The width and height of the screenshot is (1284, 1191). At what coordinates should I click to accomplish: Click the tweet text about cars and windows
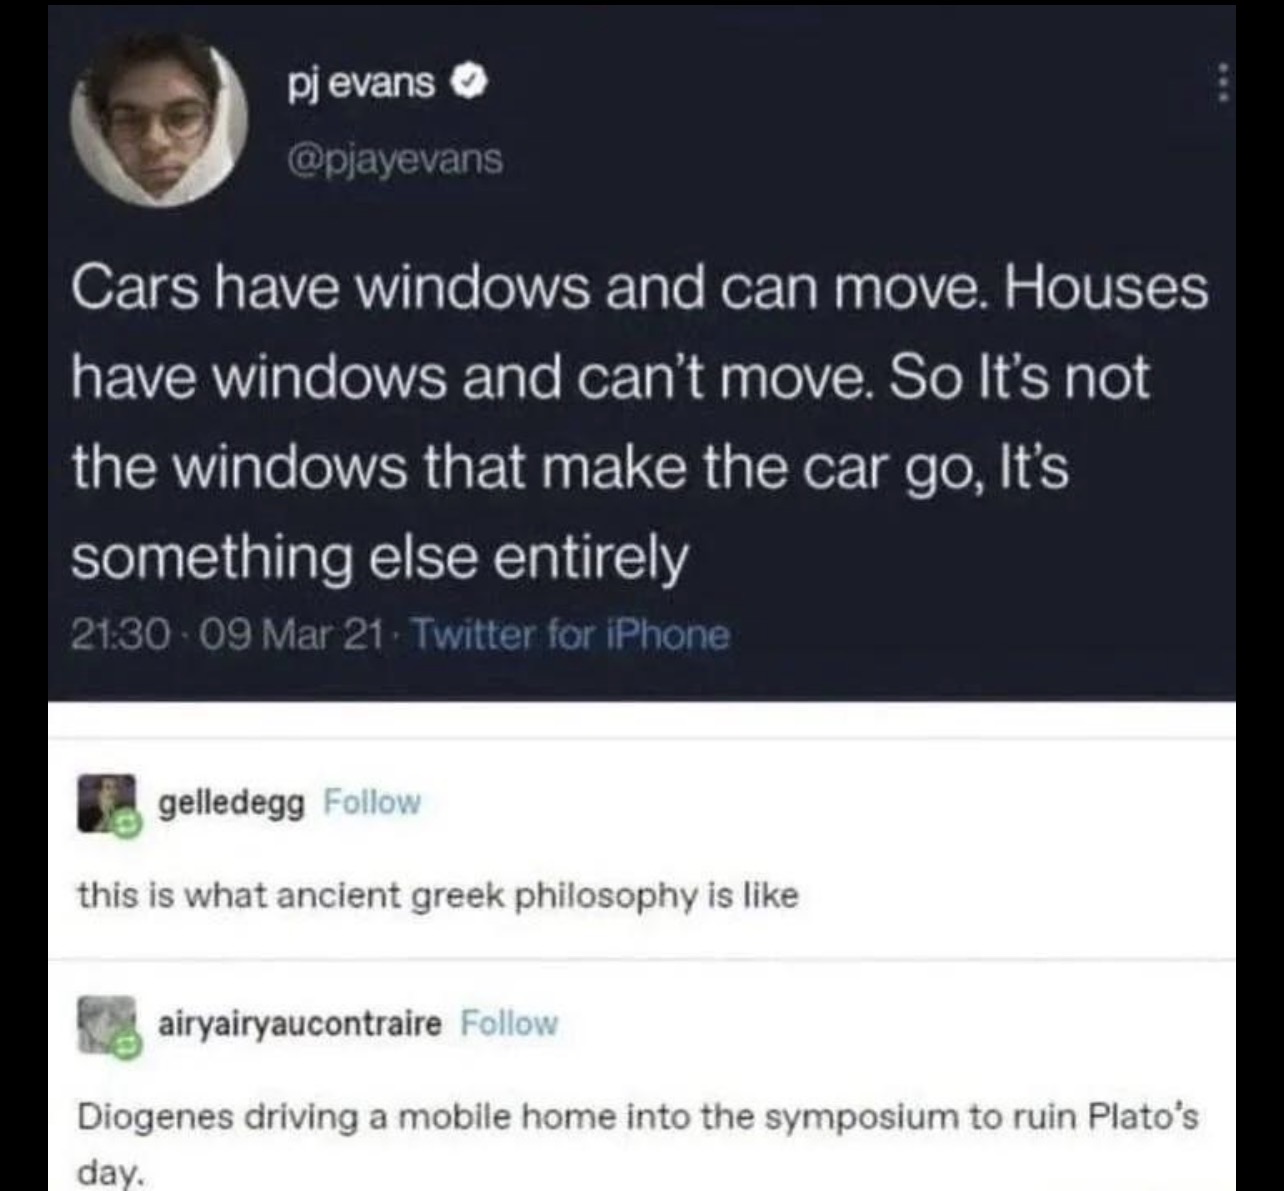click(x=640, y=423)
